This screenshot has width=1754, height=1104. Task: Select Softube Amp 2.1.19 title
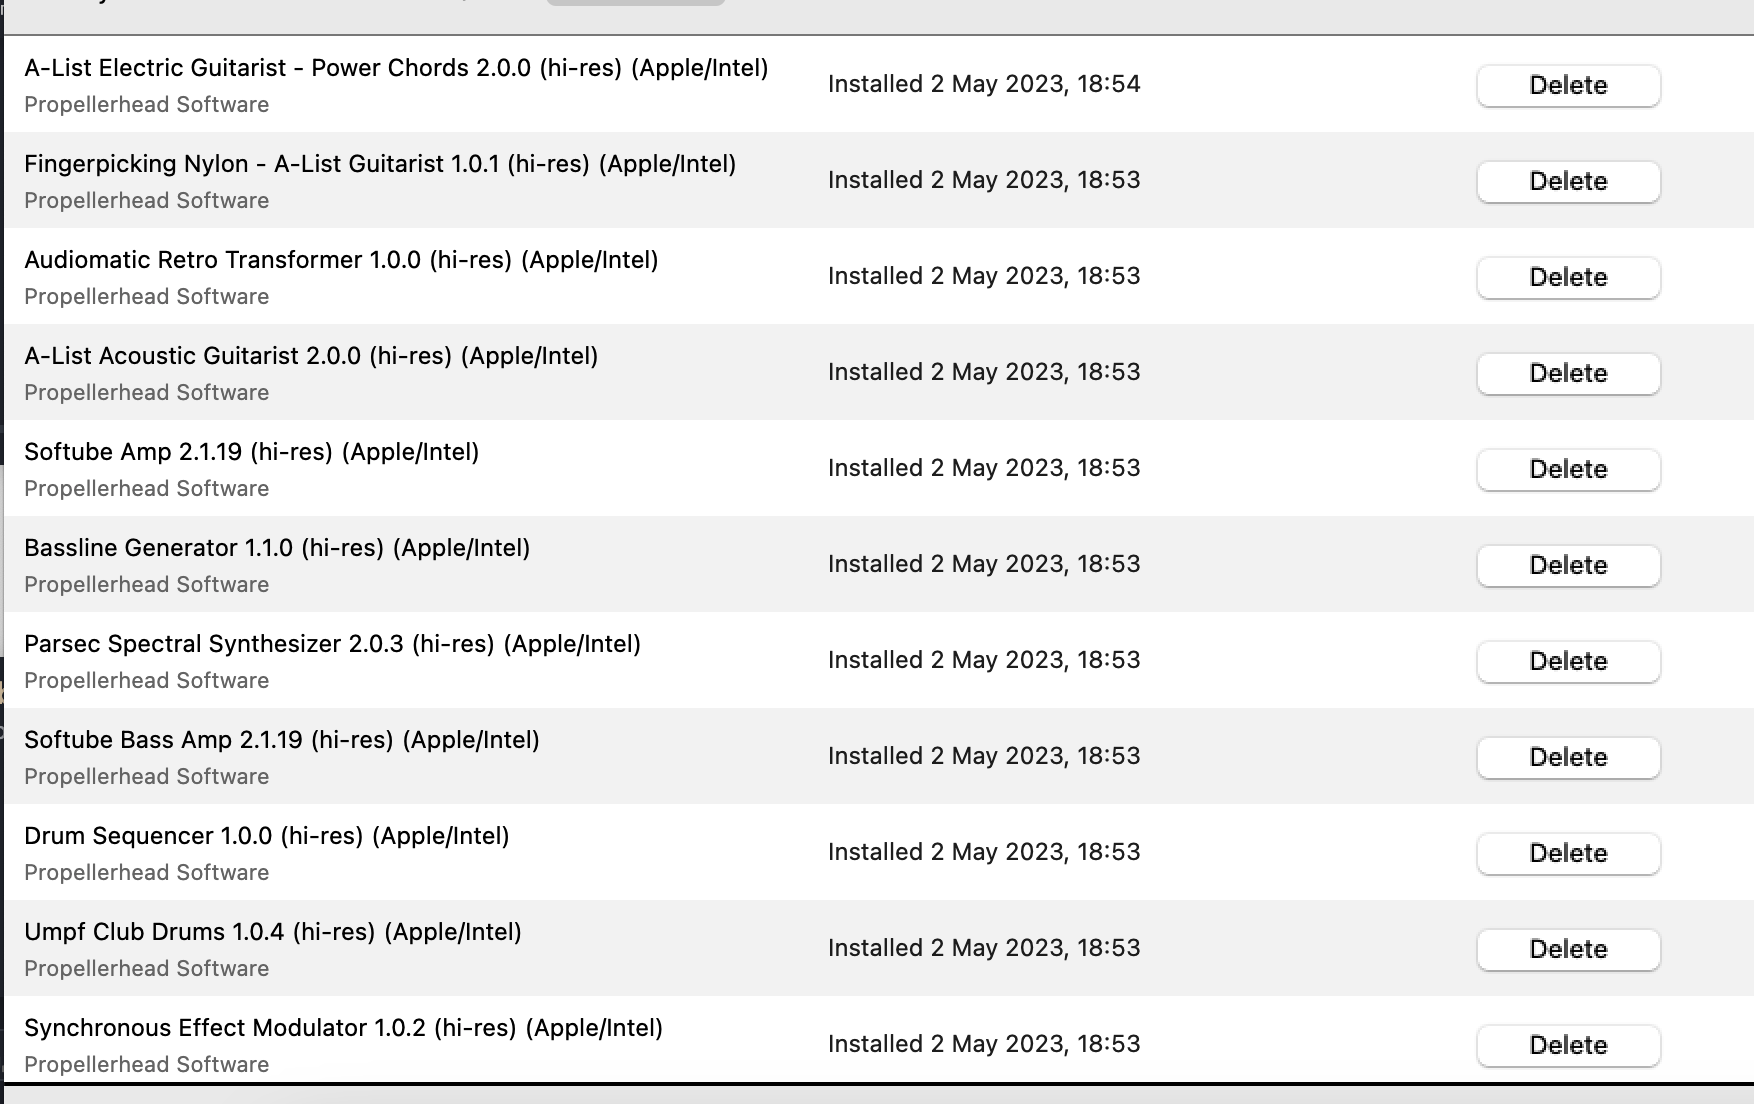(x=252, y=452)
